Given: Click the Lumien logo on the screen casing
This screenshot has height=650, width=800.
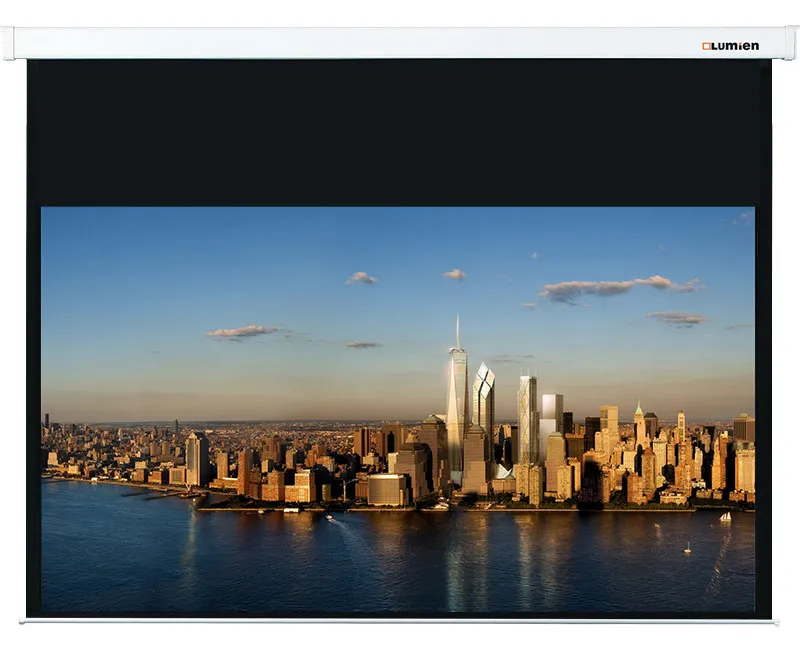Looking at the screenshot, I should pos(730,46).
